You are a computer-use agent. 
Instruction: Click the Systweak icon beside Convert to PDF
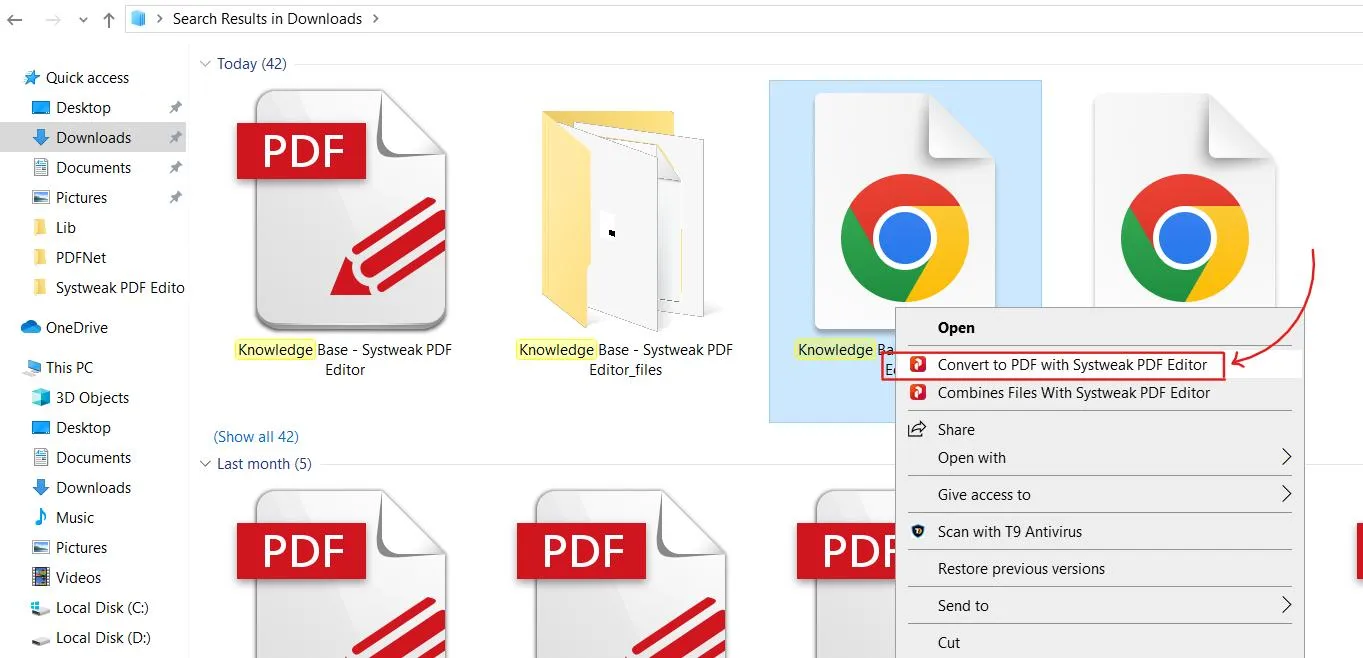917,365
